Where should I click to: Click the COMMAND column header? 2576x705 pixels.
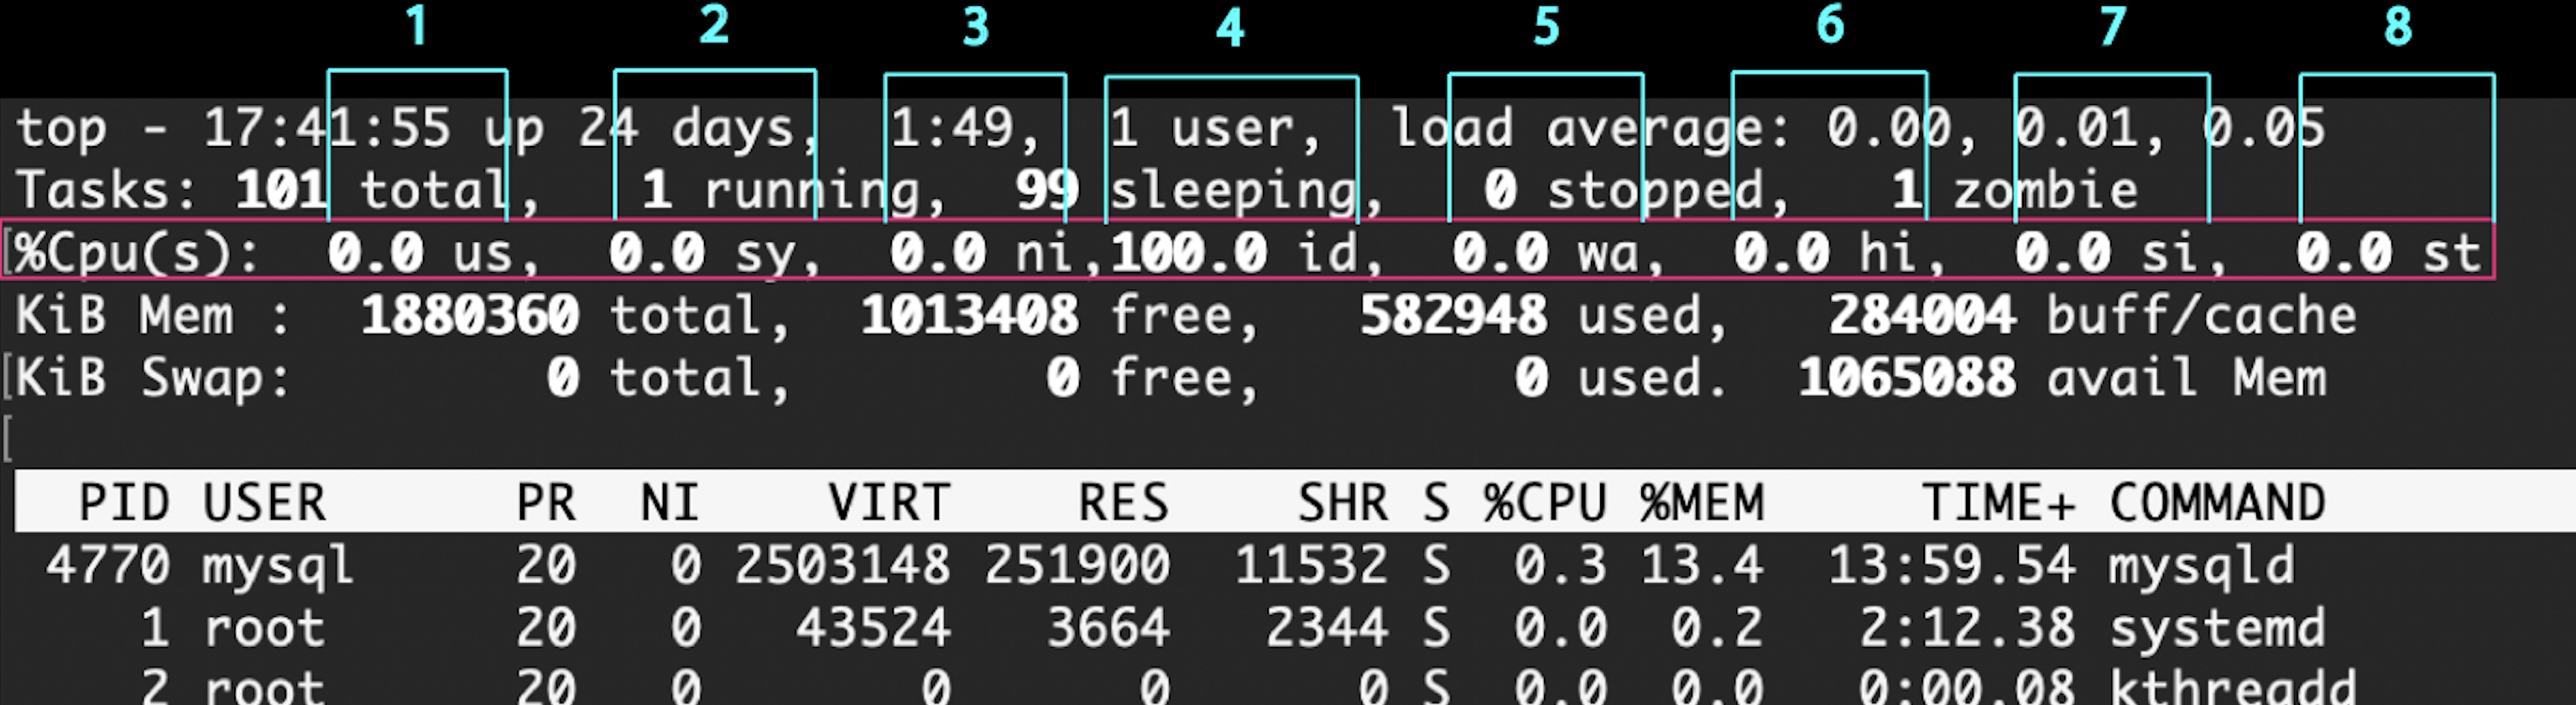tap(2217, 502)
